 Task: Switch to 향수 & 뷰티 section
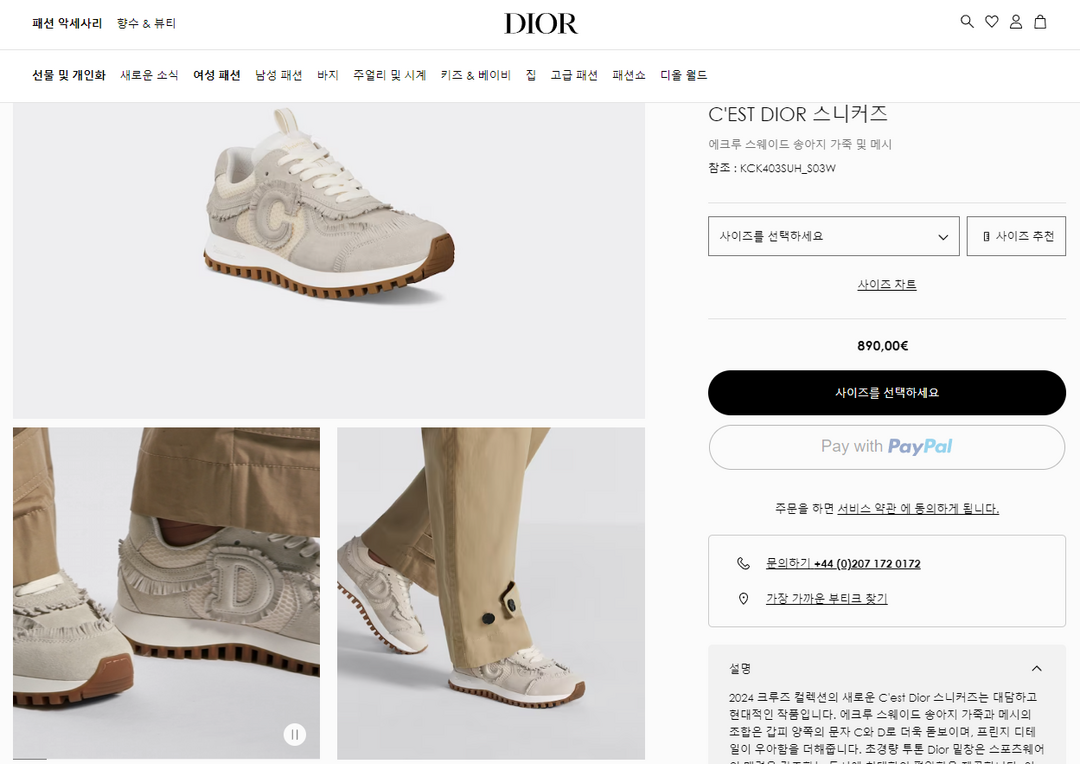point(146,23)
